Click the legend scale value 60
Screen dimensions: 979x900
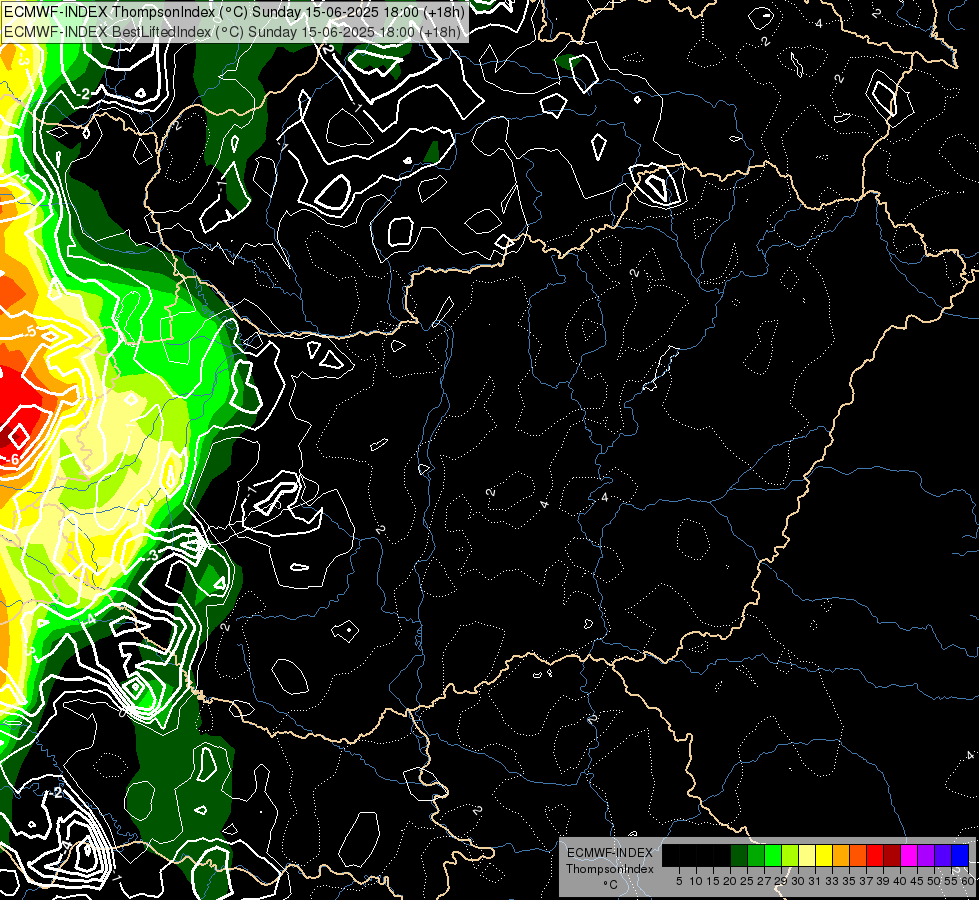click(968, 881)
